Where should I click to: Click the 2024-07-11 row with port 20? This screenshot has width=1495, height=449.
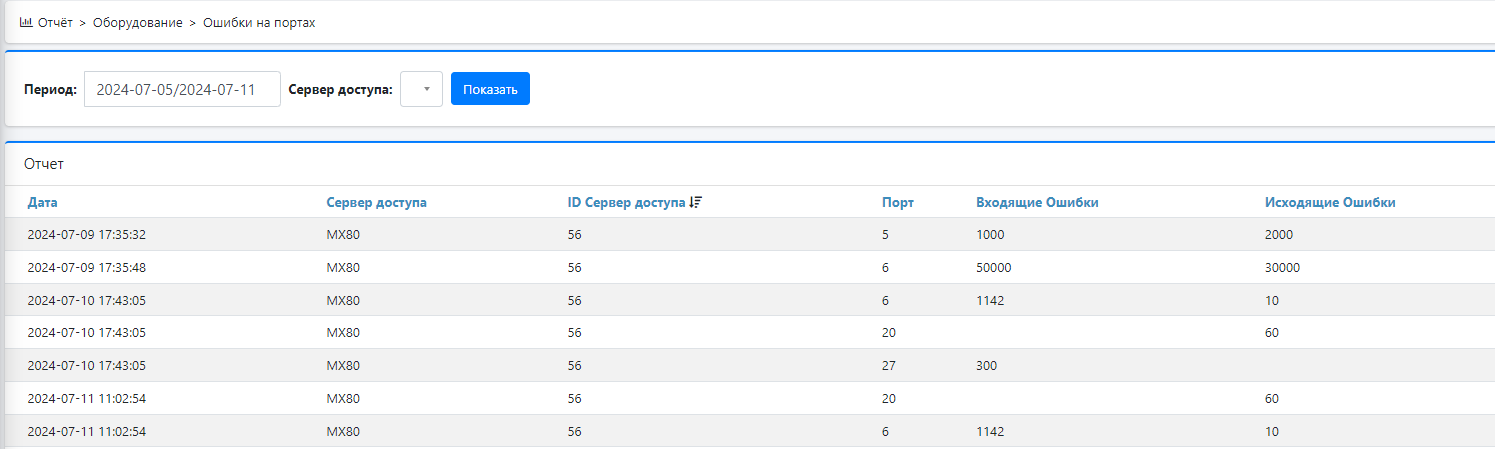tap(750, 398)
